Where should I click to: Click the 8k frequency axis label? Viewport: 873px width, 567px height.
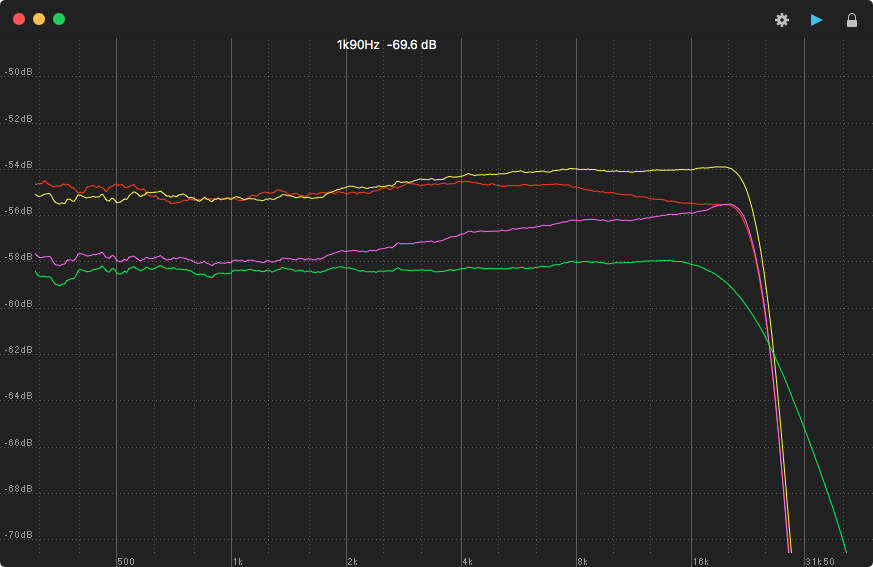tap(581, 561)
